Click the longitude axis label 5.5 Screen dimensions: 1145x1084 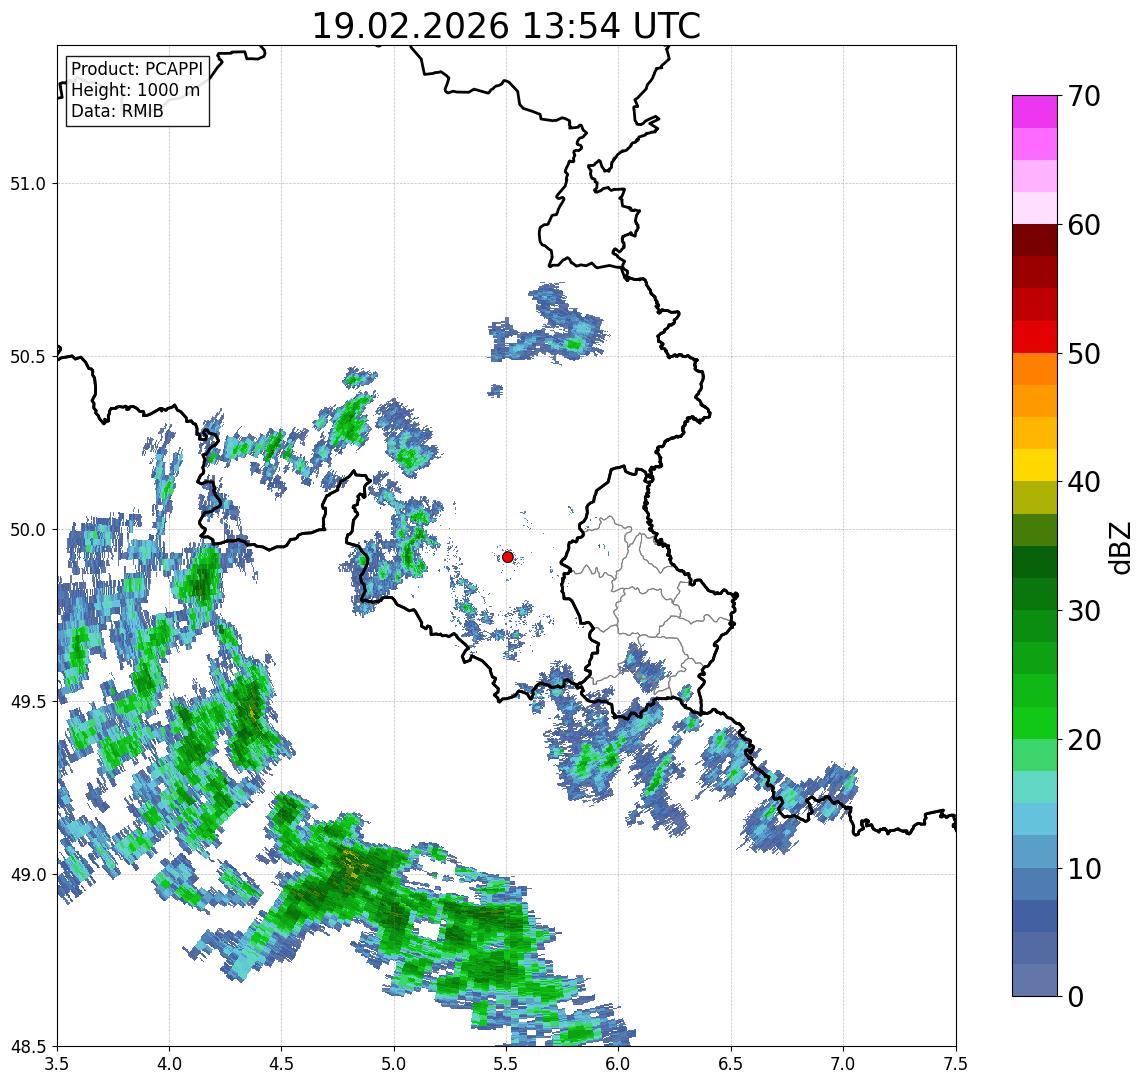pyautogui.click(x=507, y=1064)
